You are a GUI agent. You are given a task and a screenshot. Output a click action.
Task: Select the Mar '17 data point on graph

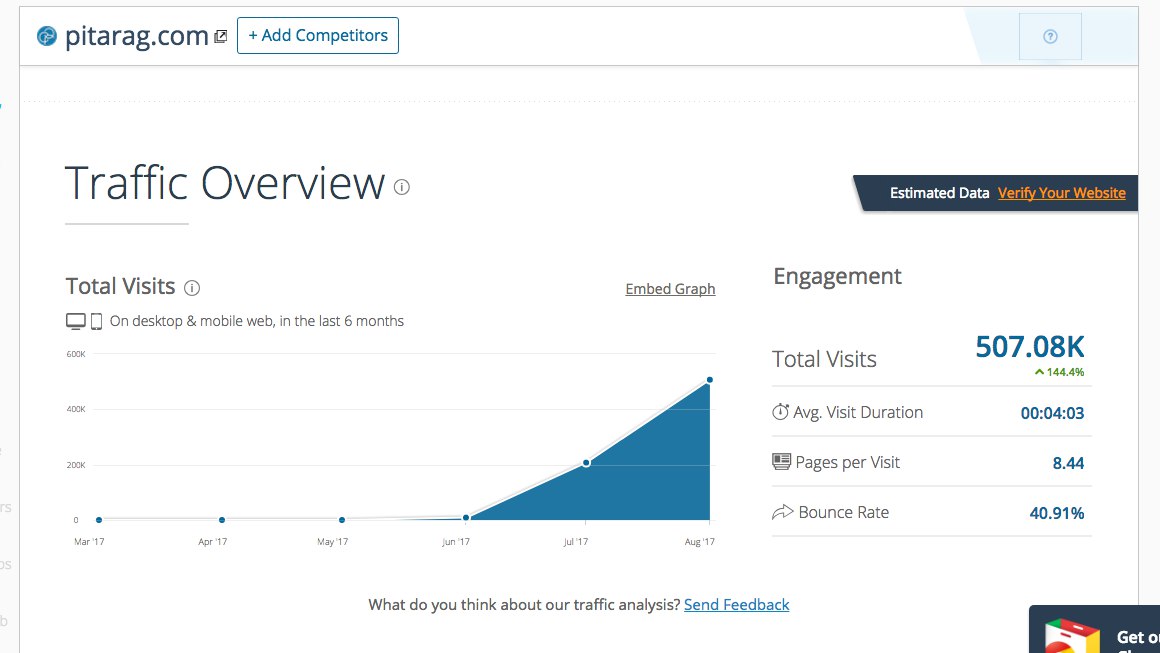coord(99,520)
